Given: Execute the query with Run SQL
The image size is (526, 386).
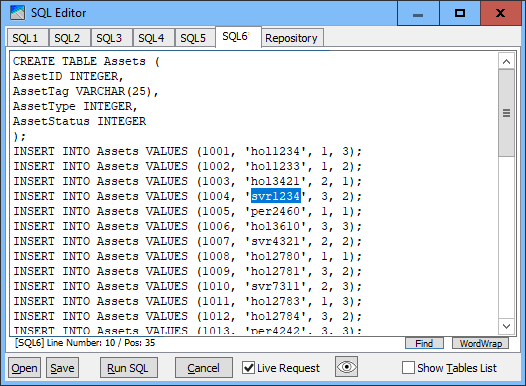Looking at the screenshot, I should tap(128, 368).
